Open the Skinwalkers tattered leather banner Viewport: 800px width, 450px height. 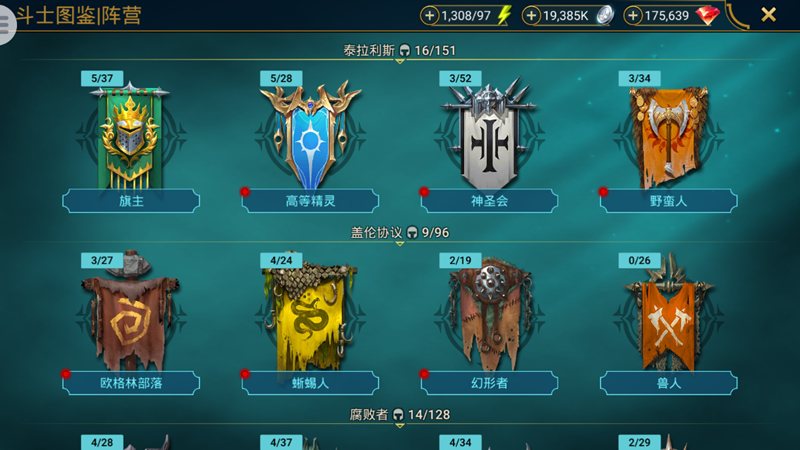click(x=489, y=314)
